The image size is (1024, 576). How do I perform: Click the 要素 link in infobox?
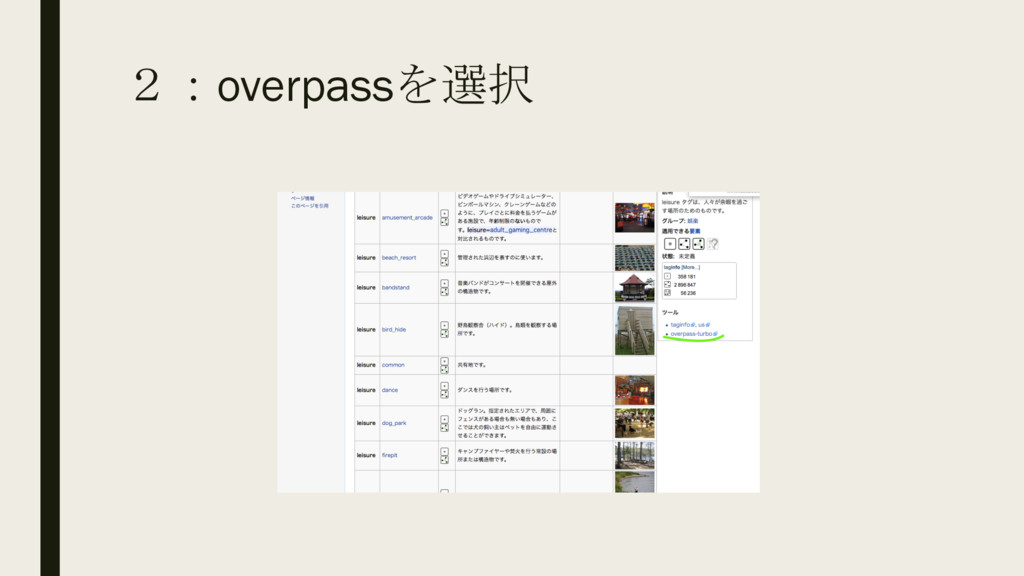coord(695,231)
